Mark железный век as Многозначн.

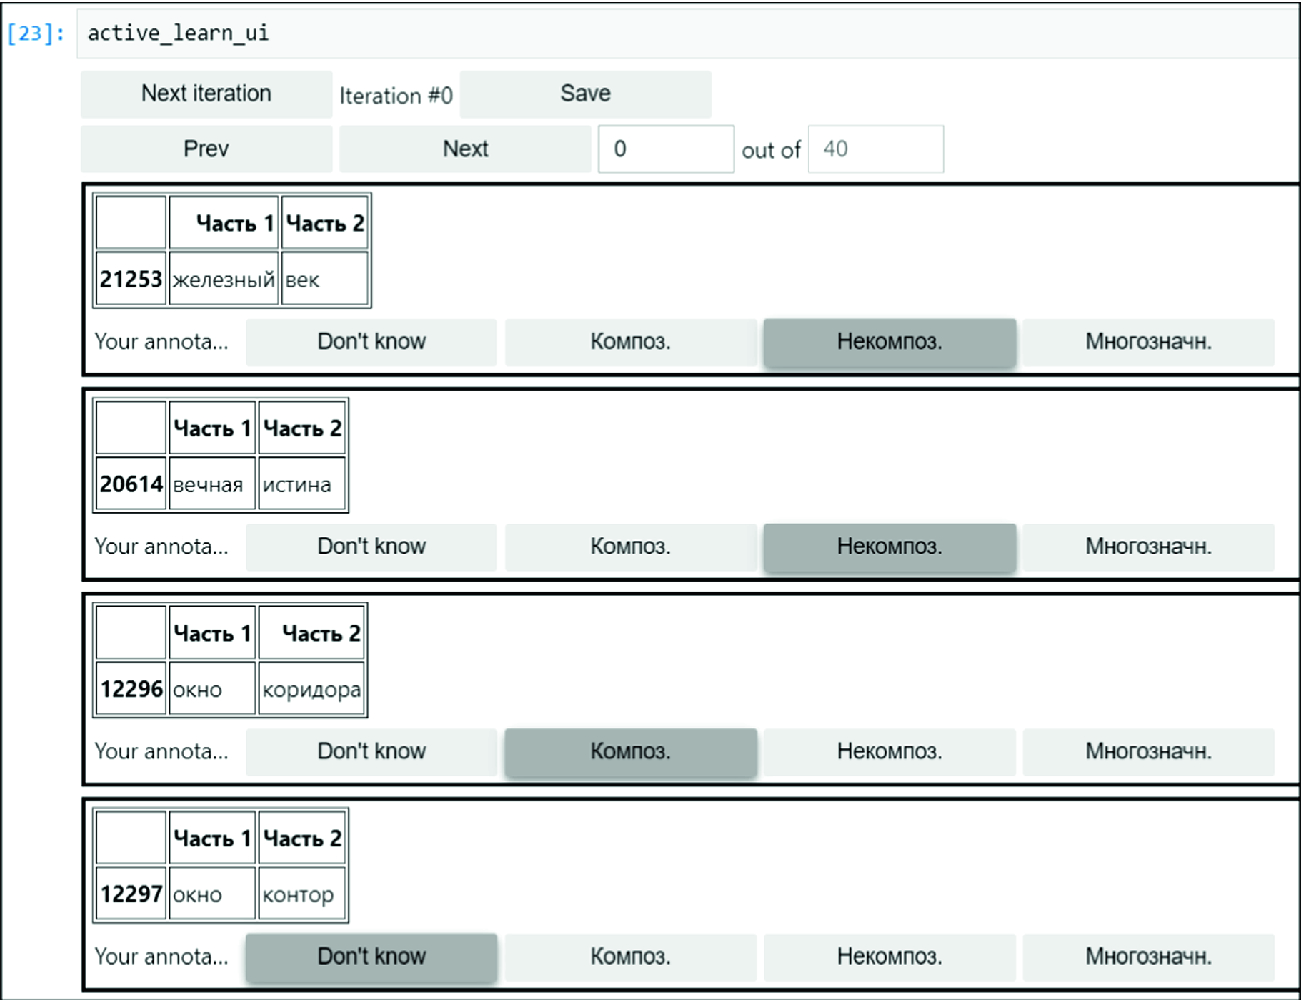1149,342
